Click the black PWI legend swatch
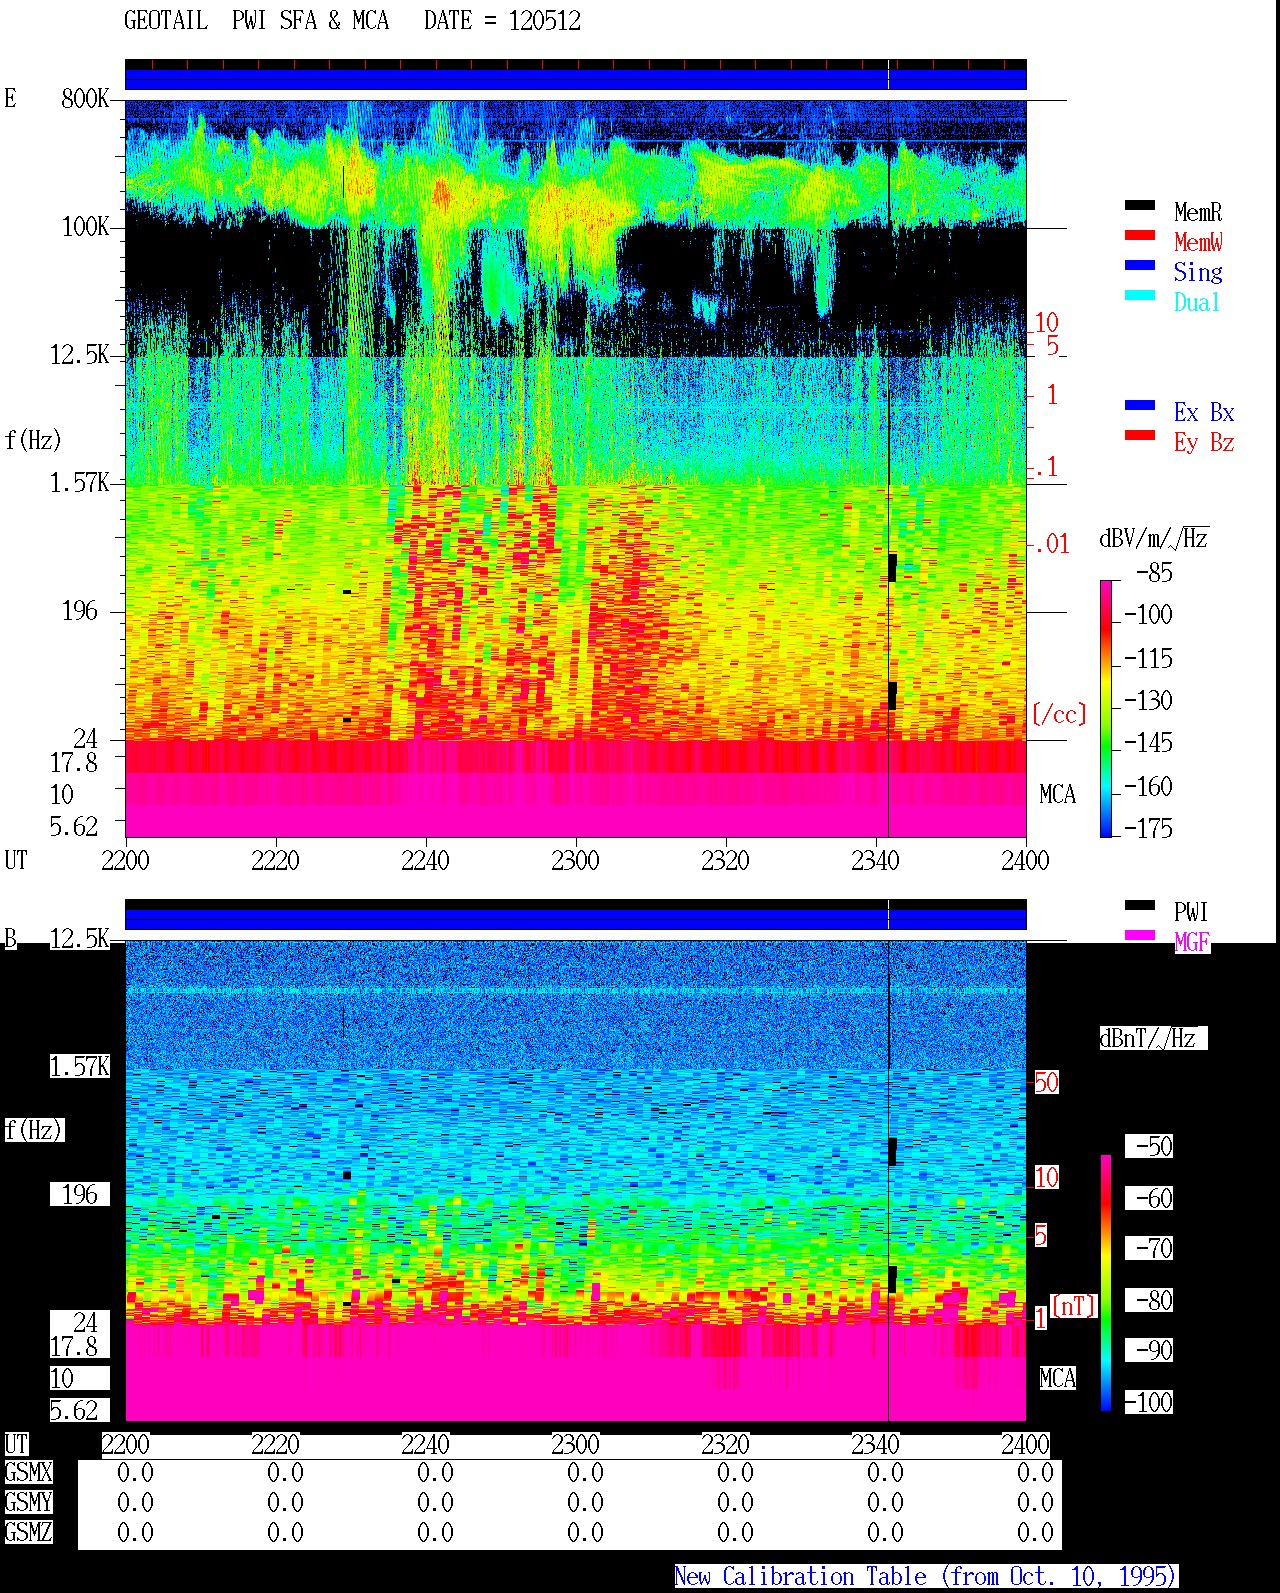1280x1593 pixels. pyautogui.click(x=1140, y=906)
